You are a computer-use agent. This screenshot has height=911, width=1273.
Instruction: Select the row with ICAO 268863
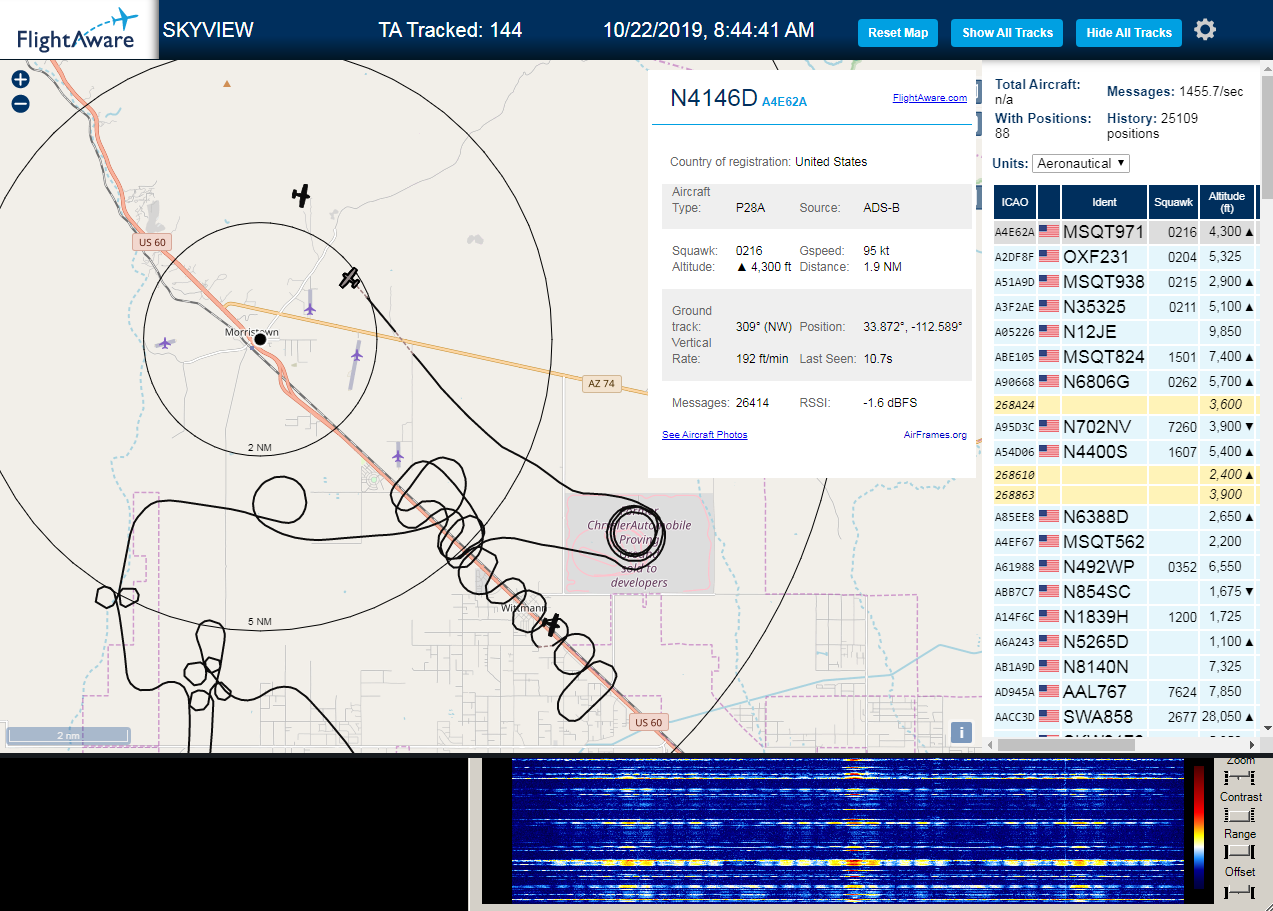[1124, 495]
